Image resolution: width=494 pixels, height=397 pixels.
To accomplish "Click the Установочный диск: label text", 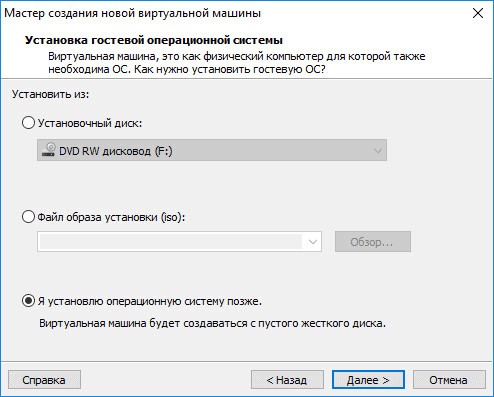I will (x=90, y=123).
